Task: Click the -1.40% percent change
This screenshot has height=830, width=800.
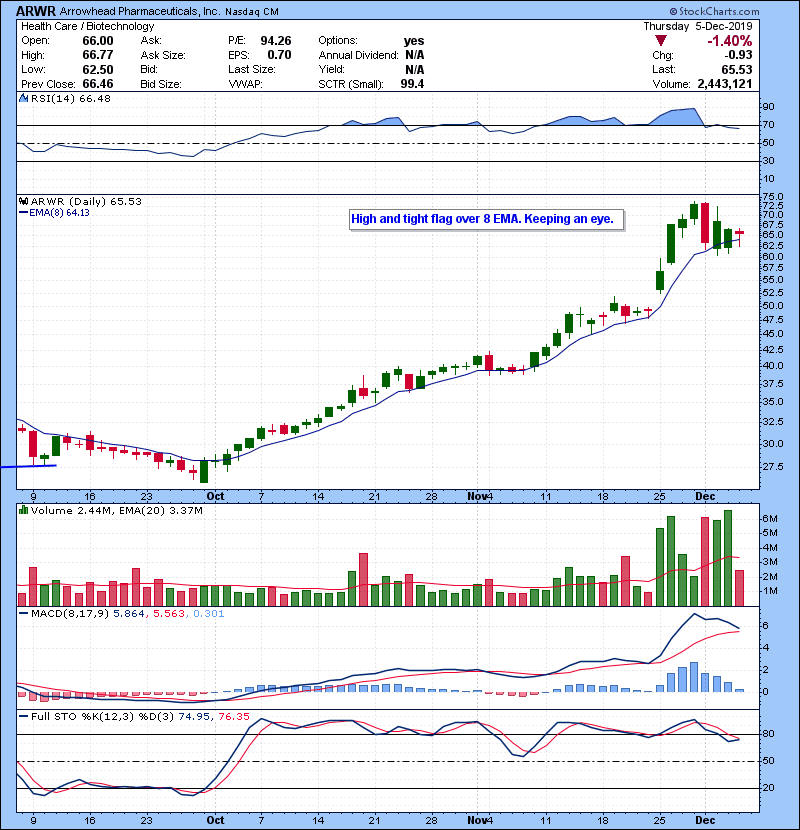Action: 730,41
